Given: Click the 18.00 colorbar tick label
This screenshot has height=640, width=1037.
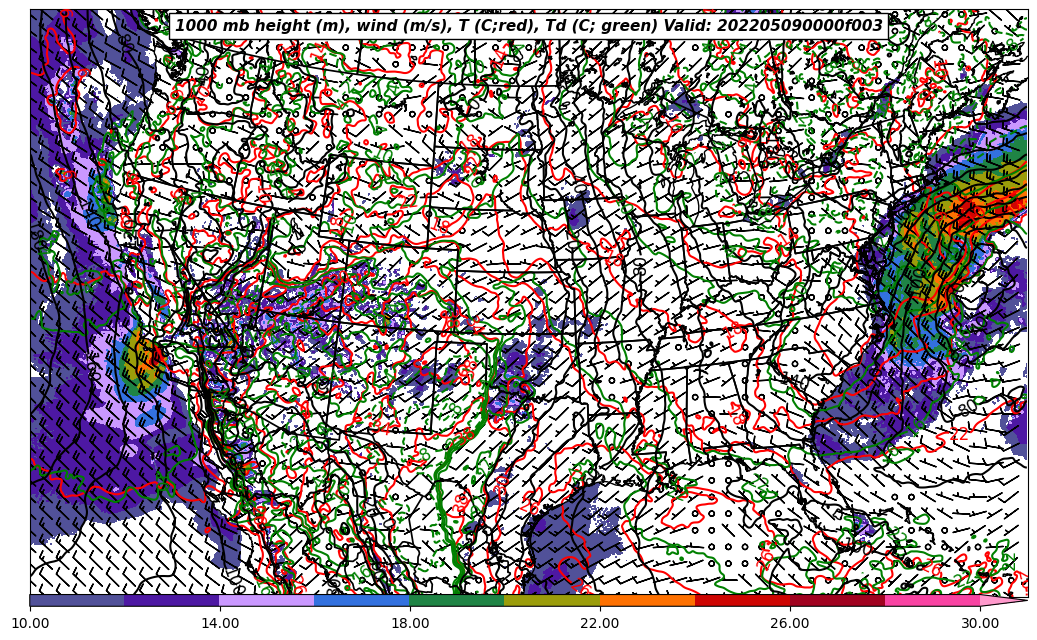Looking at the screenshot, I should tap(410, 623).
